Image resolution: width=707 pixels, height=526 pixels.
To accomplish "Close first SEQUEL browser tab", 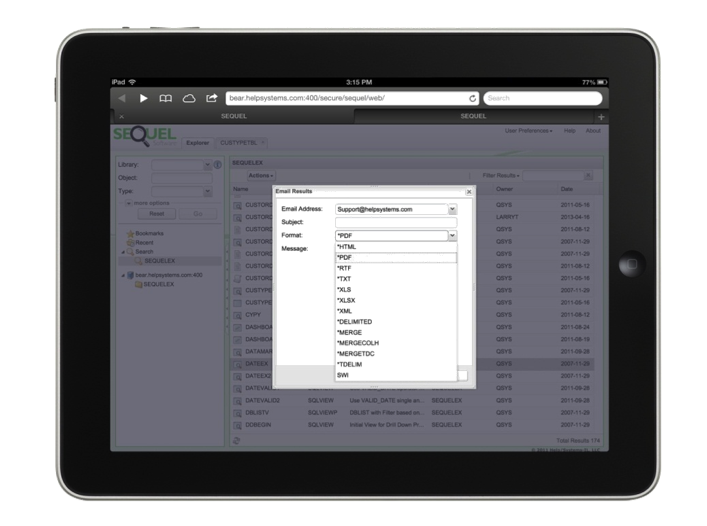I will pyautogui.click(x=122, y=117).
